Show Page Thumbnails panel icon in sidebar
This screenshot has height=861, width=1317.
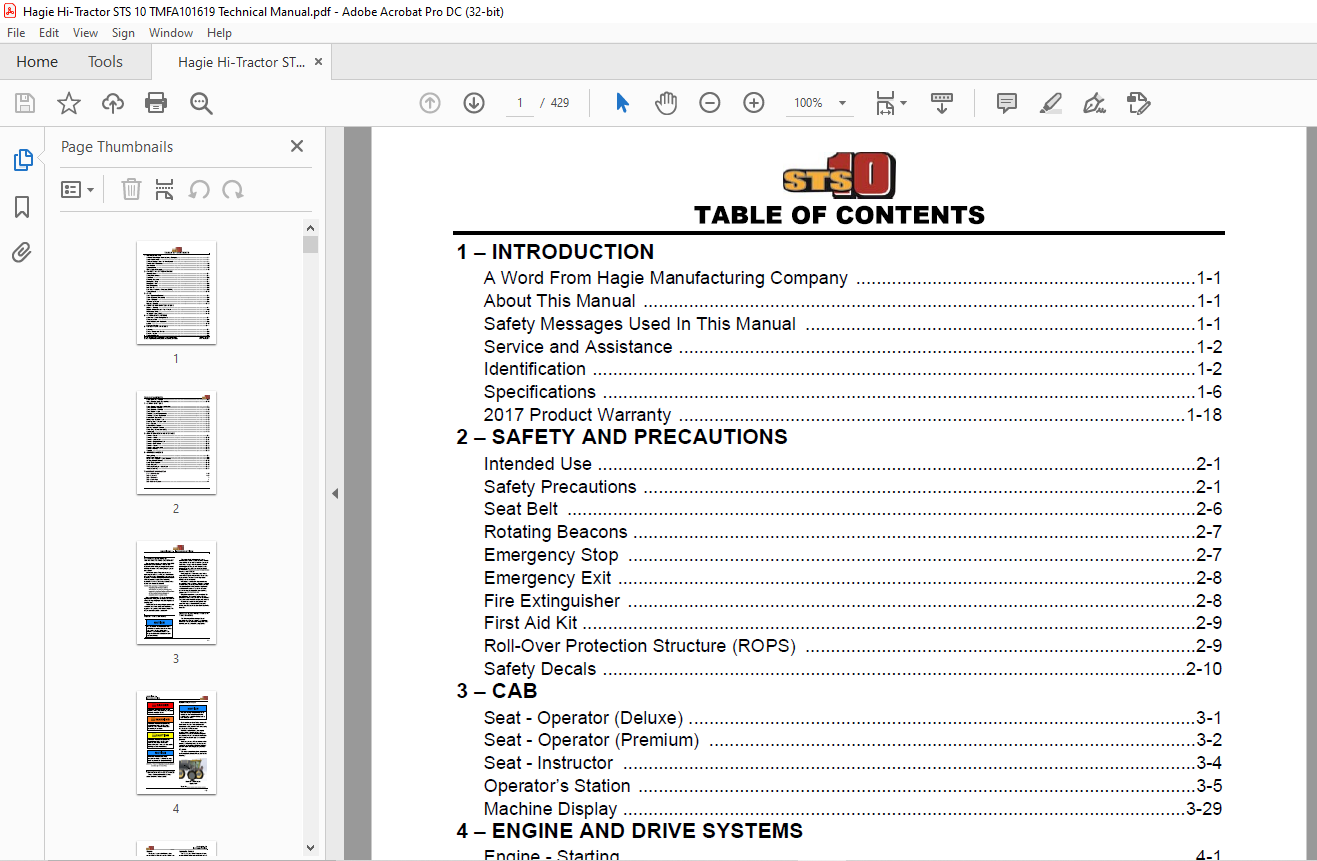tap(22, 160)
